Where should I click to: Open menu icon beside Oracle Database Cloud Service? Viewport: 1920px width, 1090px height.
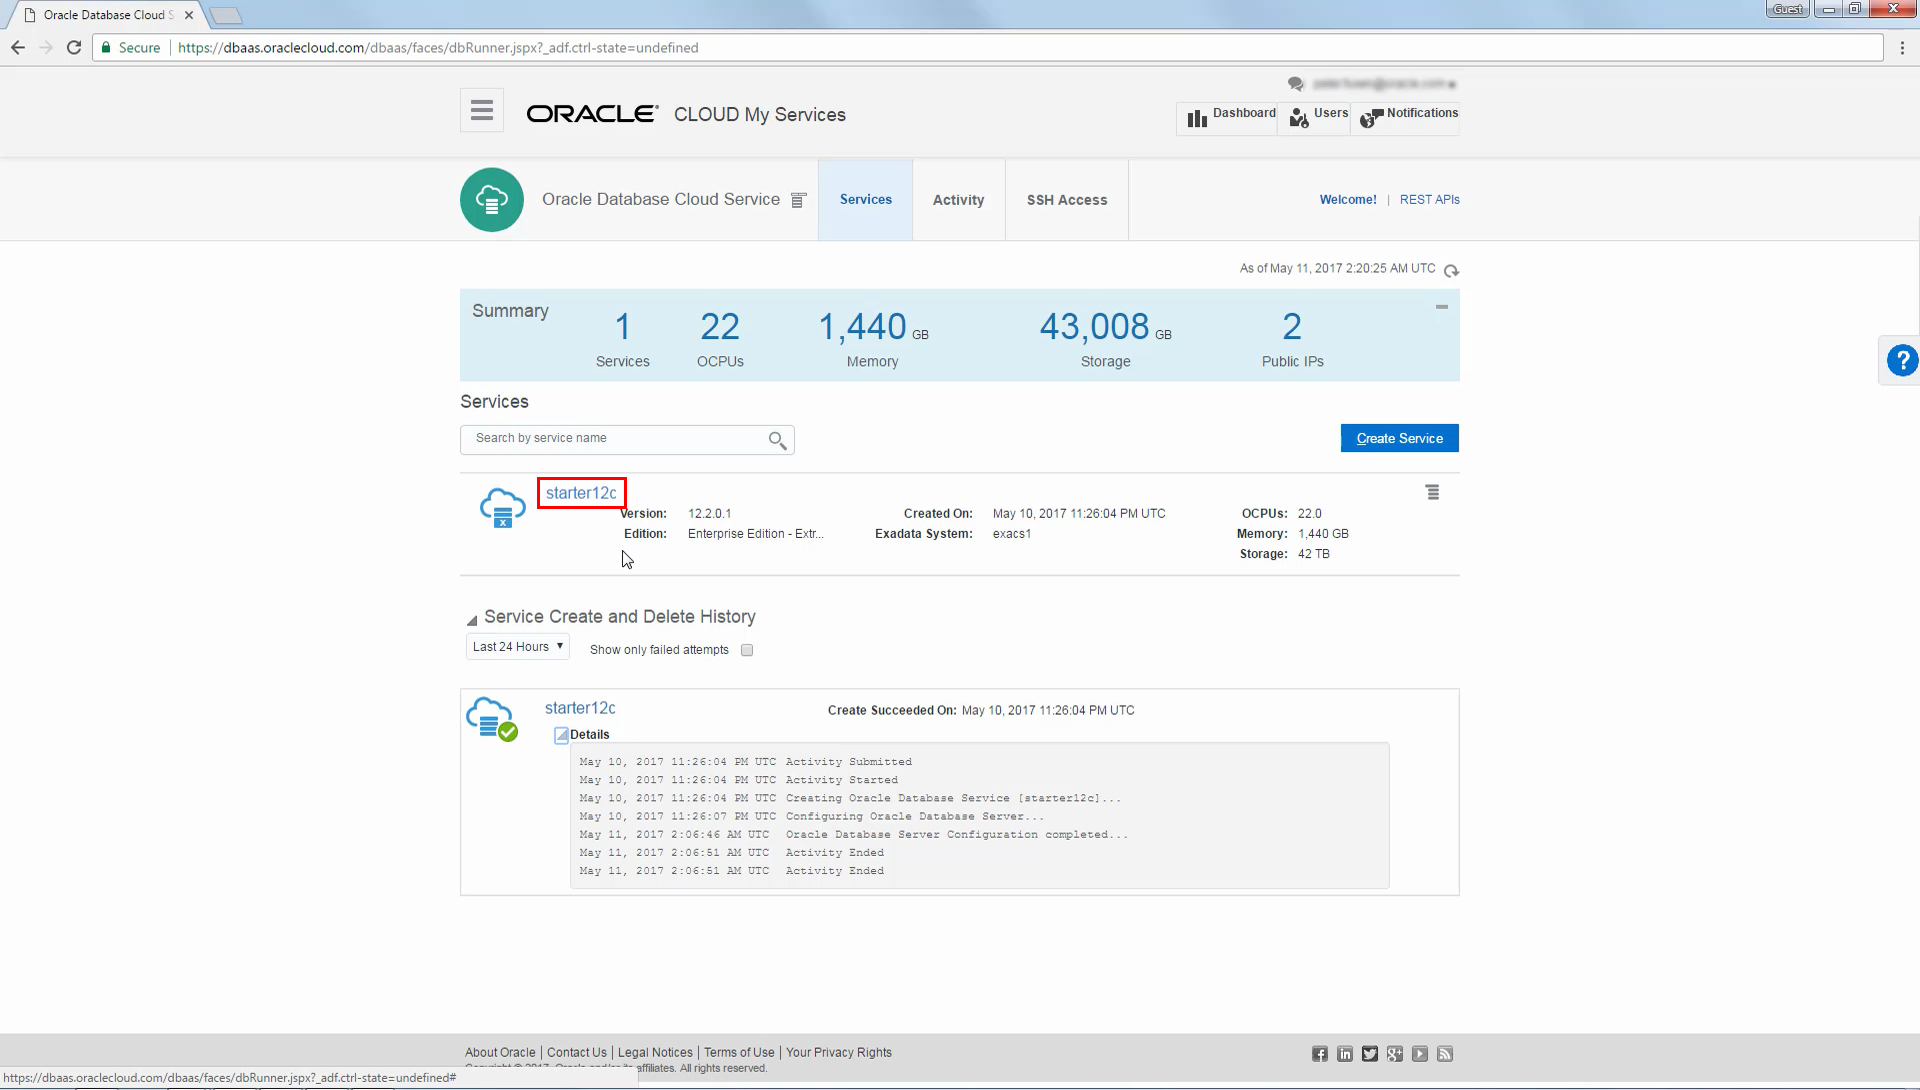coord(798,200)
